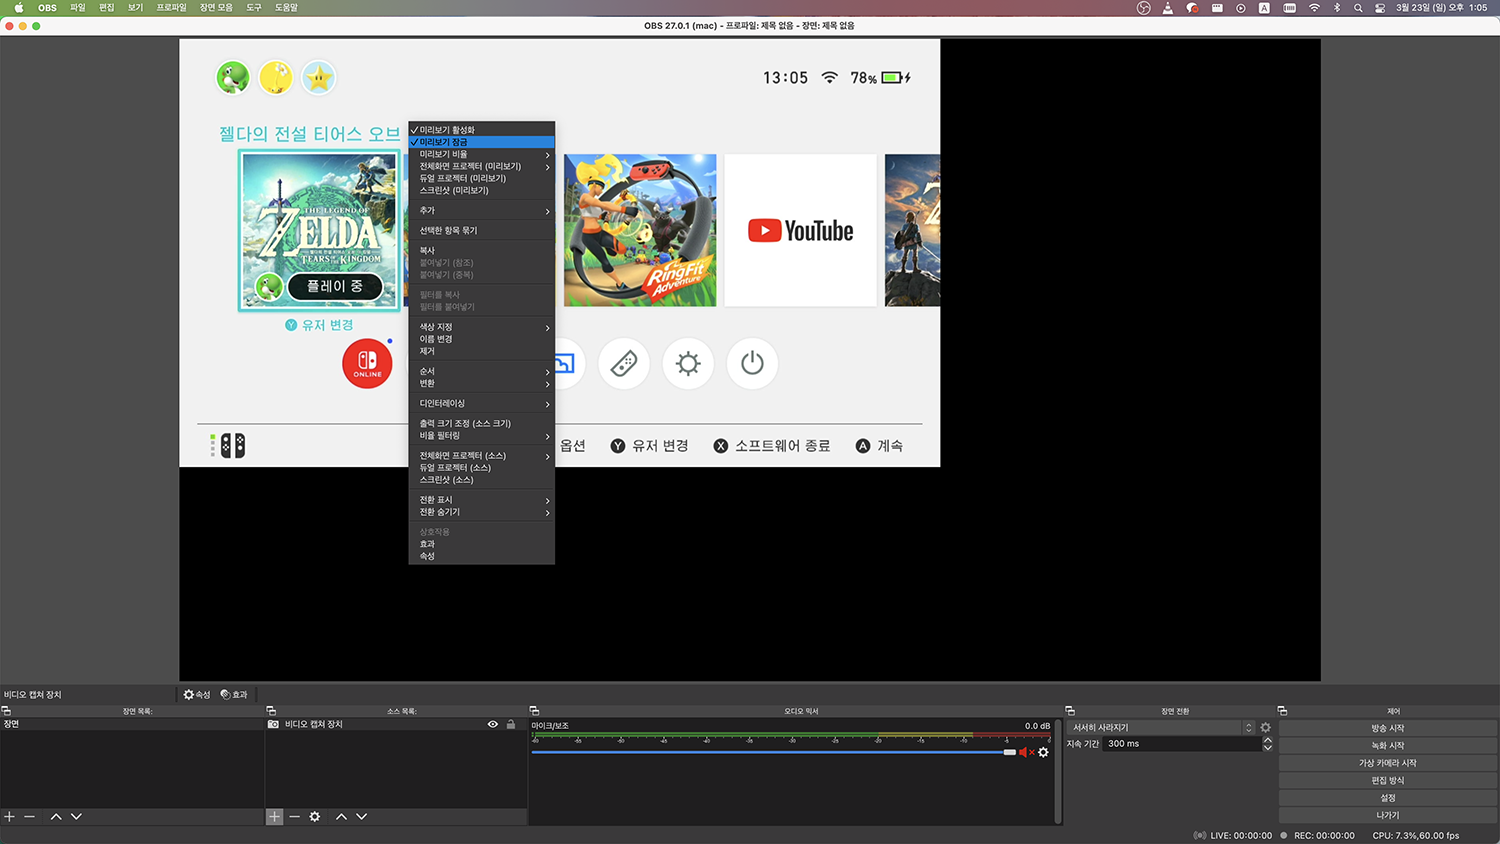Choose 스크린샷 (미리보기) from context menu

(481, 190)
